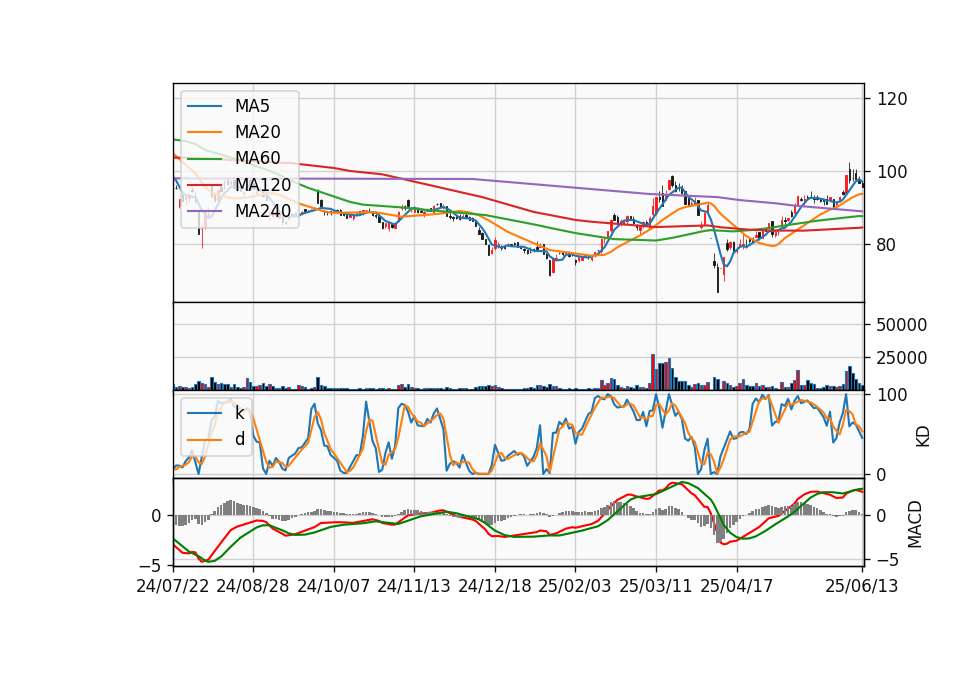Click the 120 price axis value
The width and height of the screenshot is (960, 690).
(x=892, y=99)
